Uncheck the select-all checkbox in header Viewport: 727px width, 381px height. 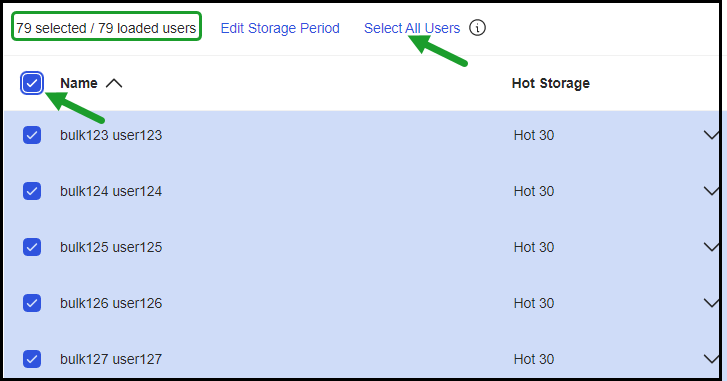32,83
